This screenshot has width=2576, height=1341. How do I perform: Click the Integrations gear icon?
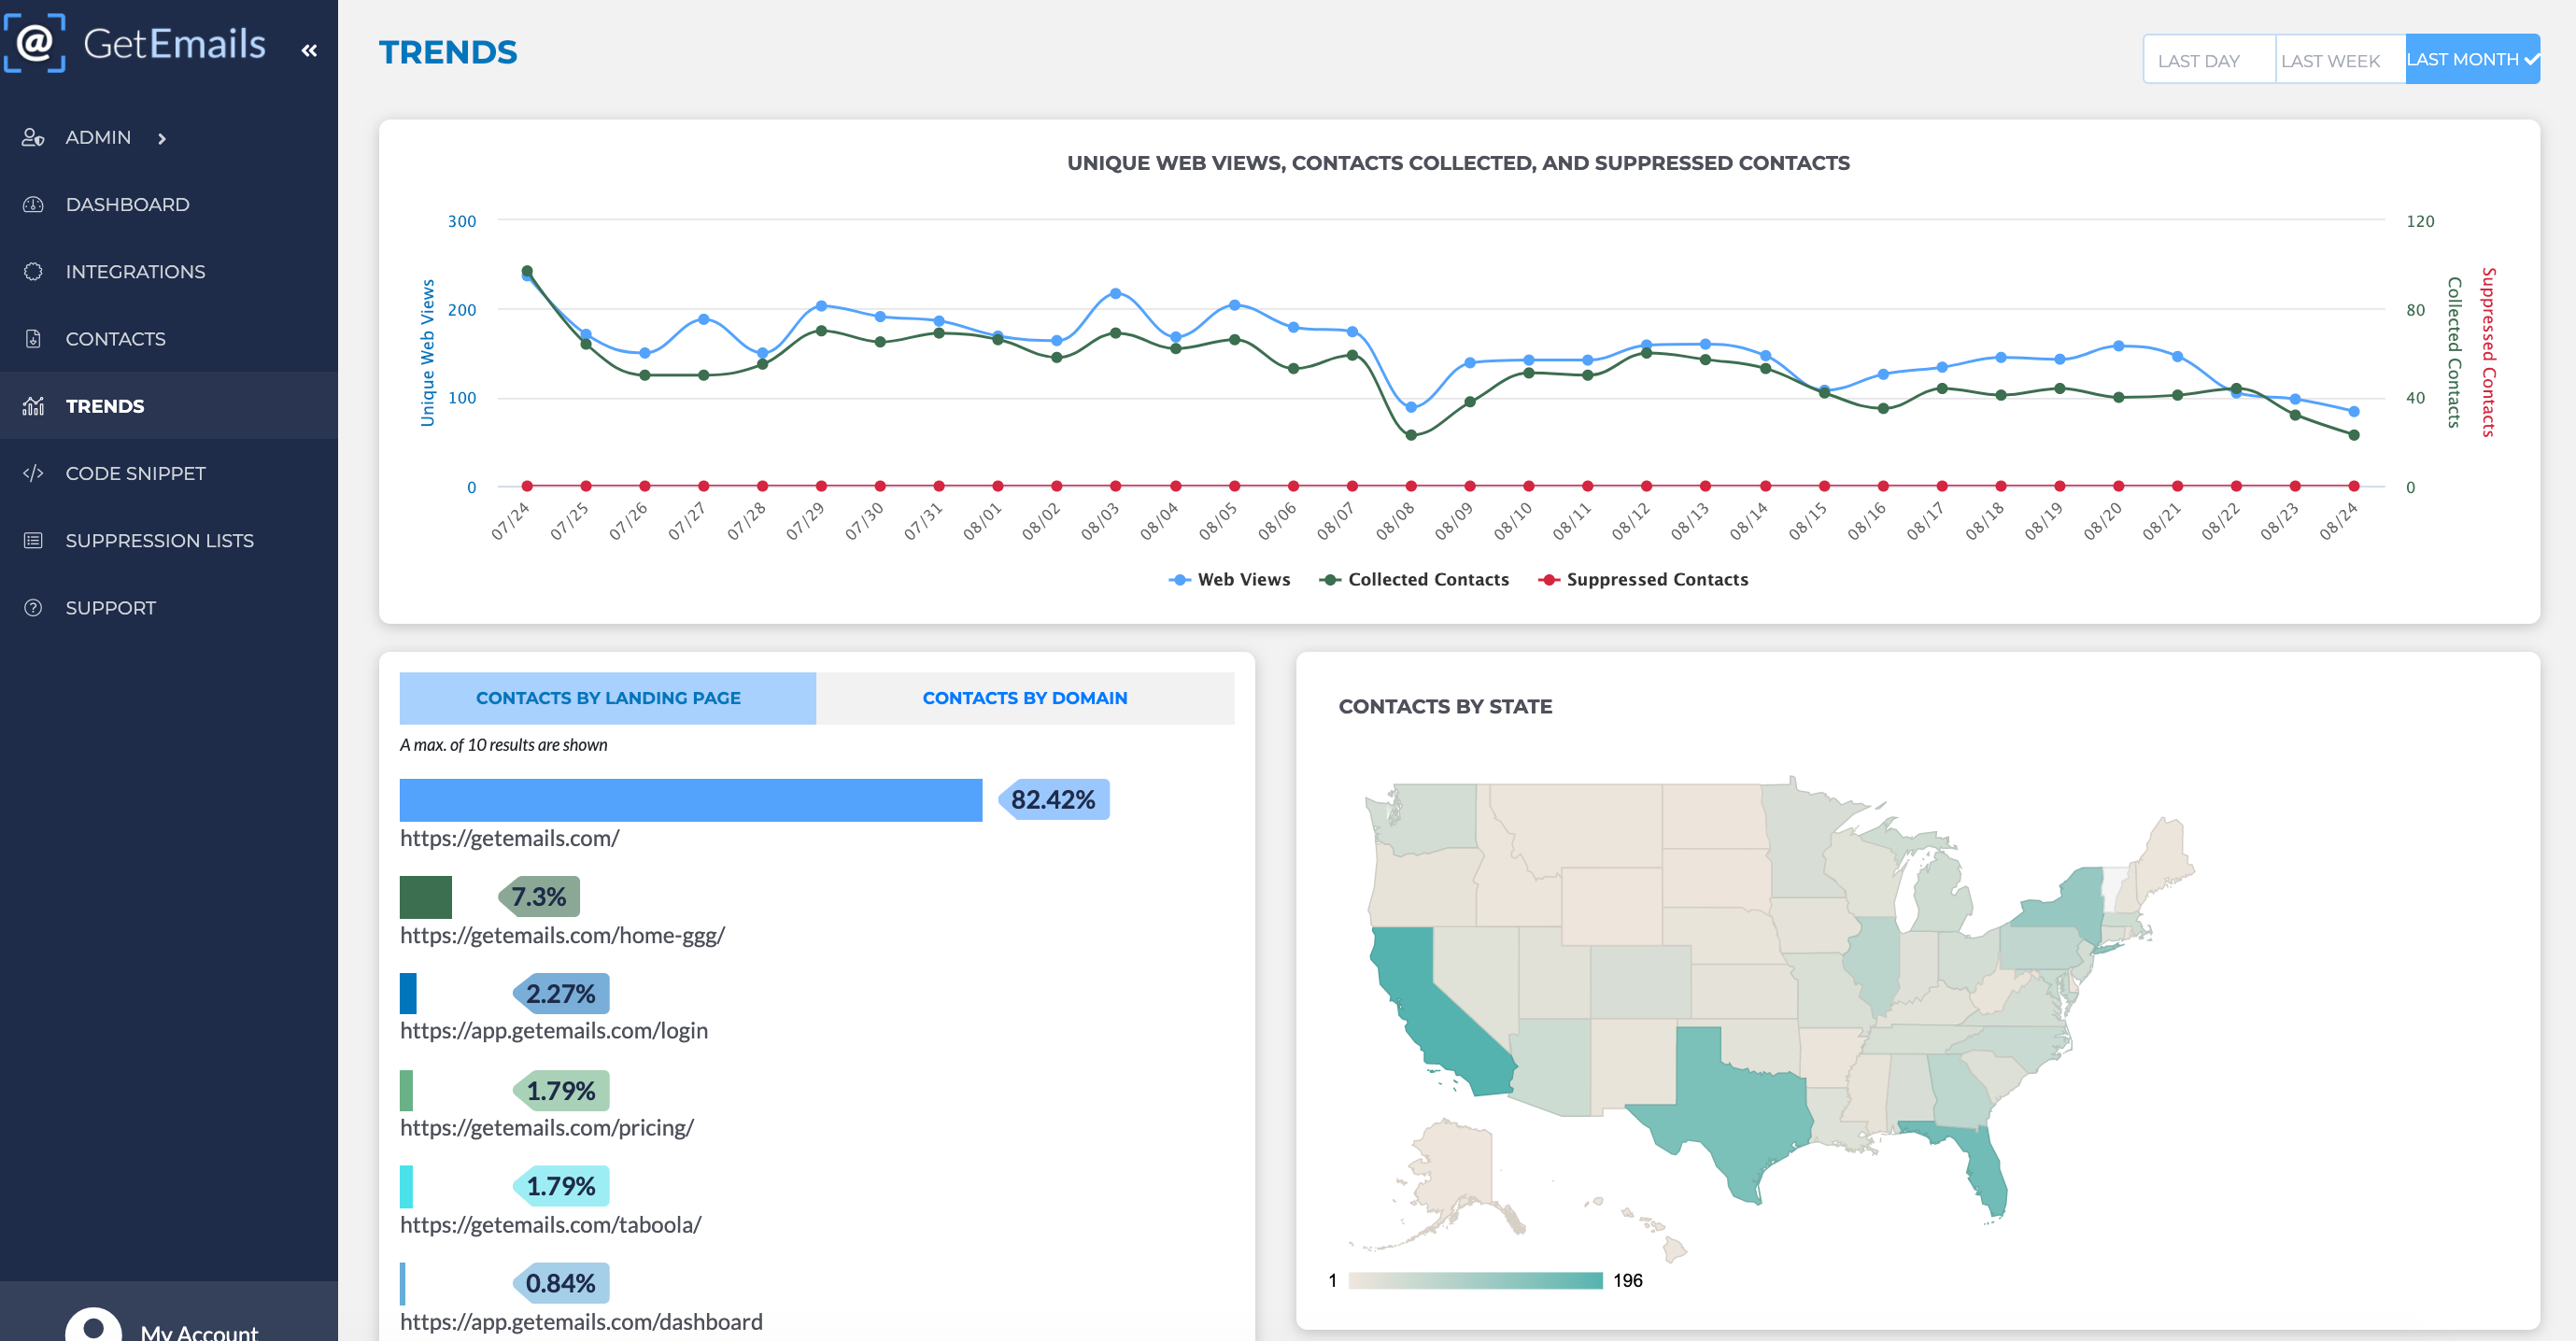pos(33,271)
